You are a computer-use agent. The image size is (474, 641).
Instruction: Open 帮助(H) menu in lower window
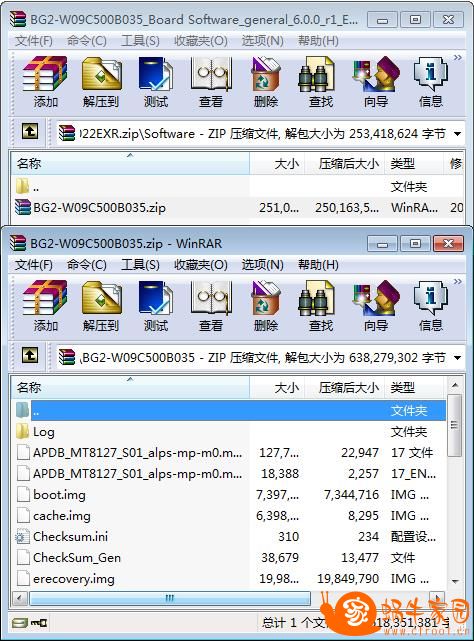tap(318, 265)
